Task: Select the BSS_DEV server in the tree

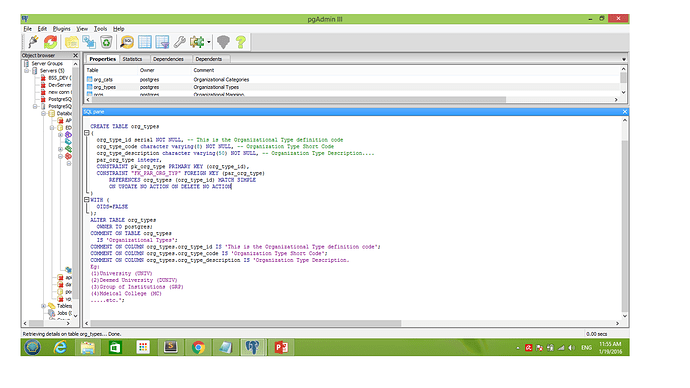Action: [59, 78]
